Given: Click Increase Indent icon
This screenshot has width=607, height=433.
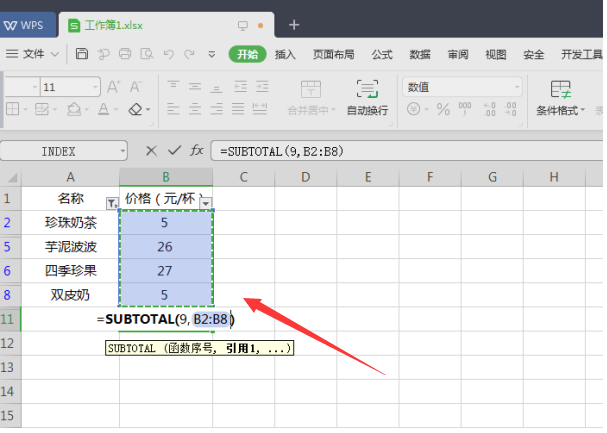Looking at the screenshot, I should click(x=262, y=86).
